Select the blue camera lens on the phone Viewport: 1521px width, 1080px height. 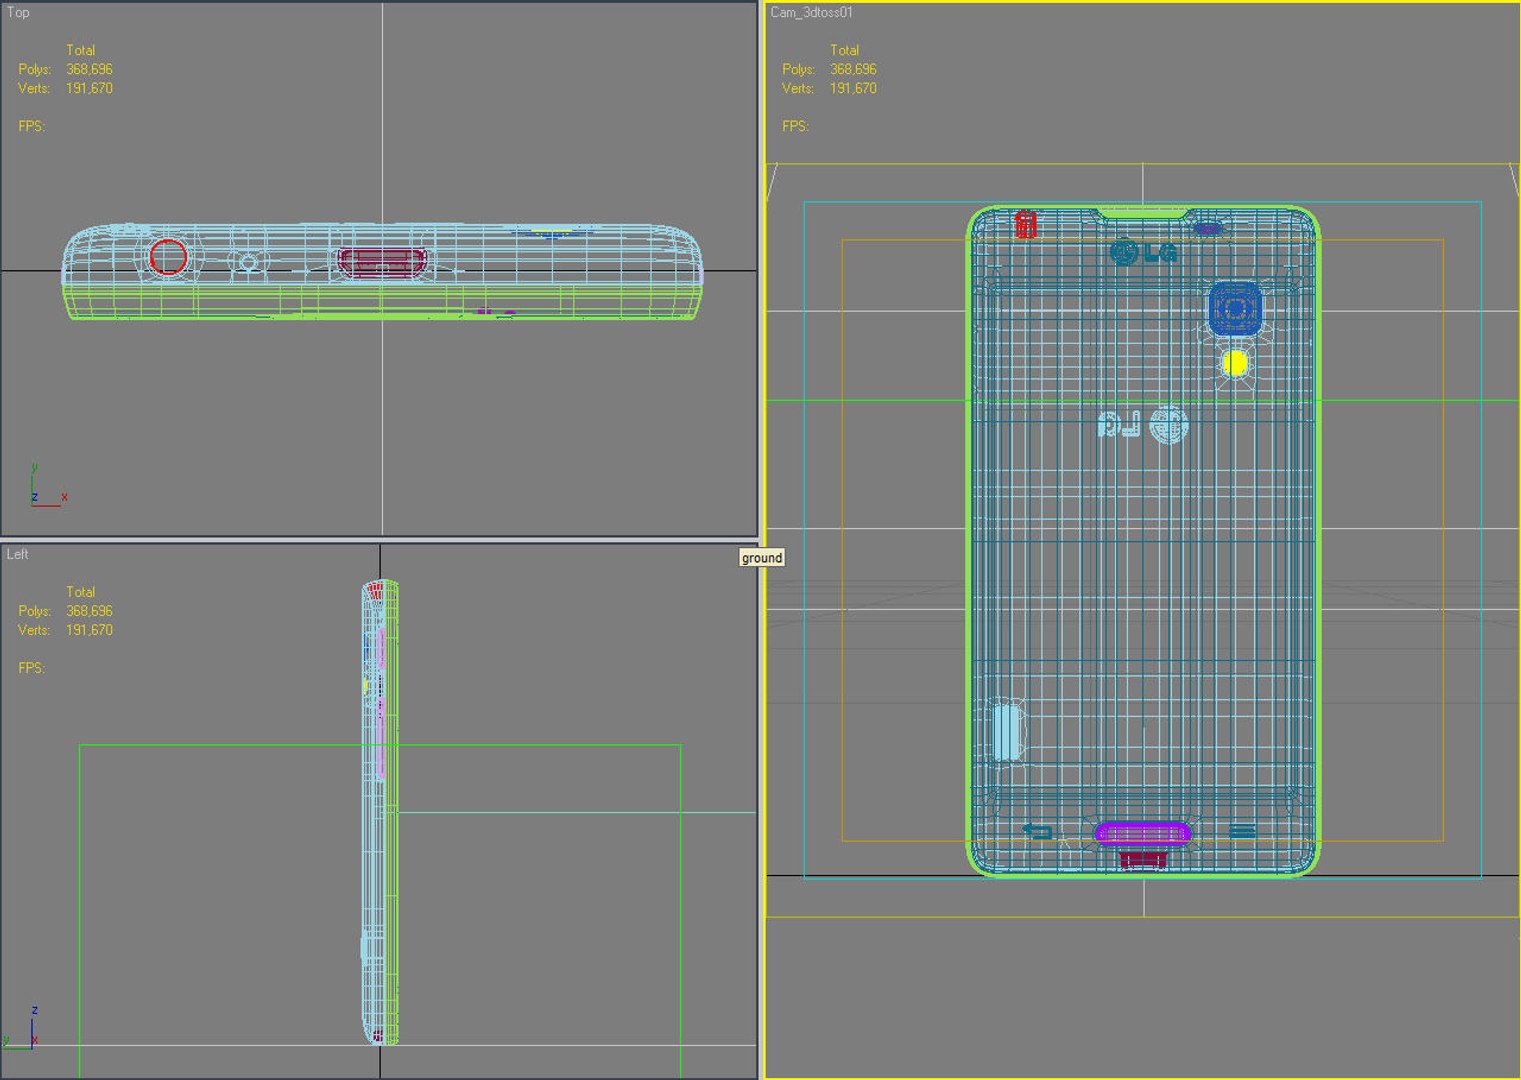[x=1235, y=310]
